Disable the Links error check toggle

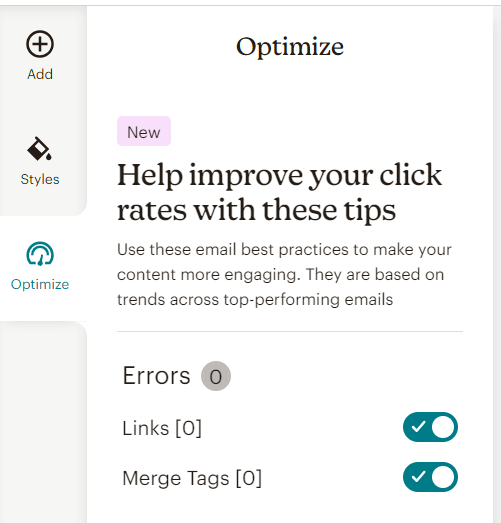coord(430,427)
